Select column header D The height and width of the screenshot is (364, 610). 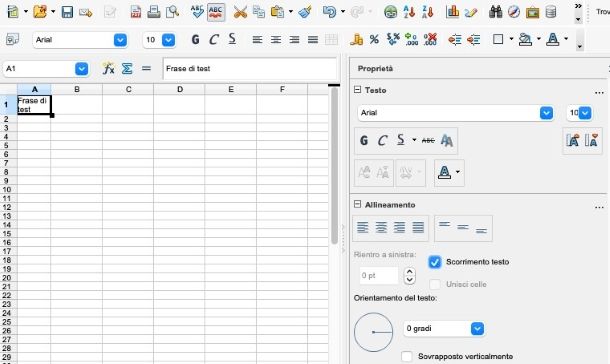(x=179, y=89)
